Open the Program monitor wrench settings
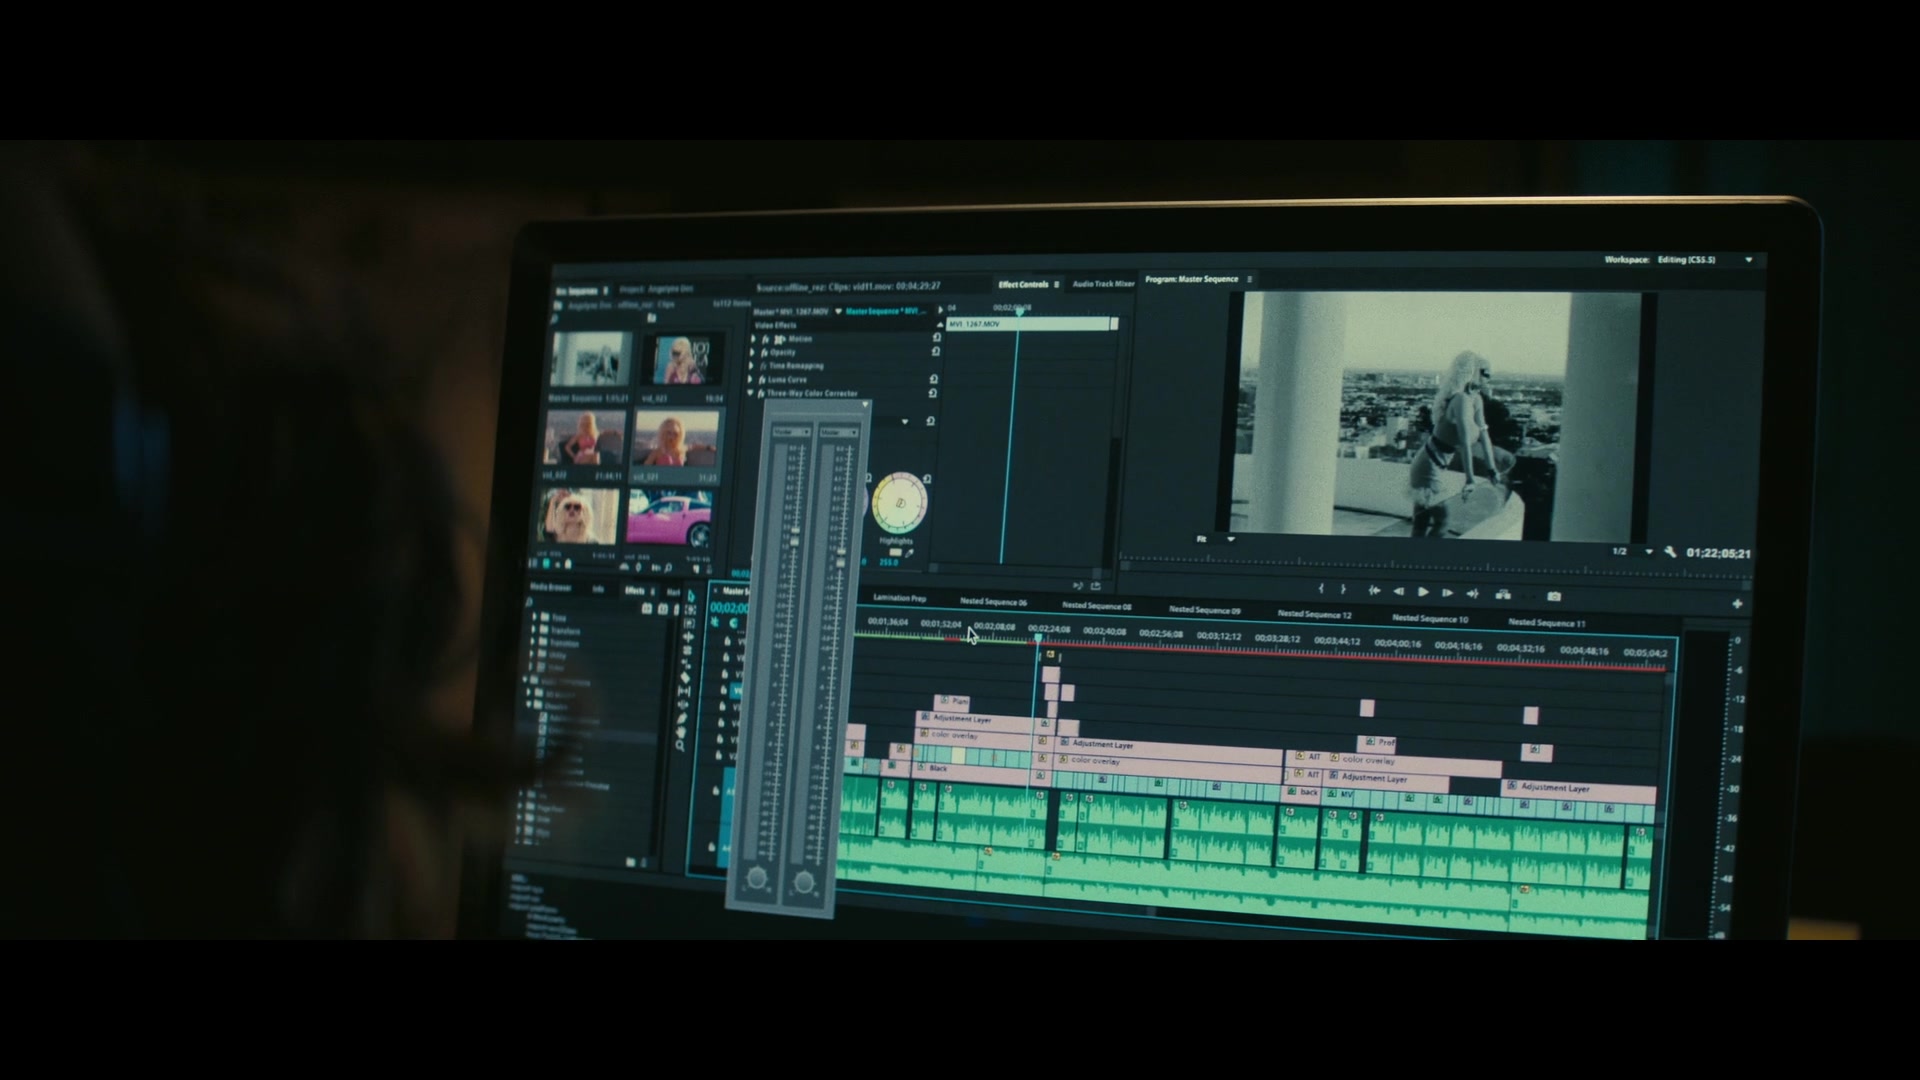This screenshot has width=1920, height=1080. coord(1670,552)
